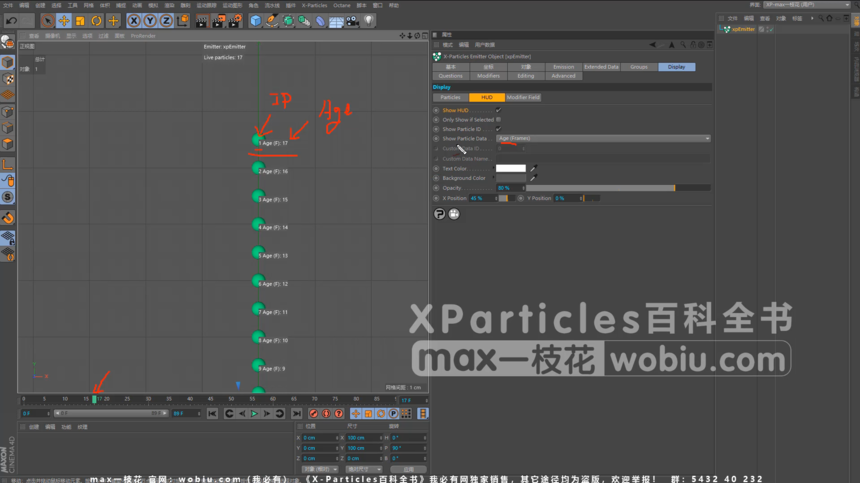
Task: Open the X-Particles menu
Action: [x=314, y=5]
